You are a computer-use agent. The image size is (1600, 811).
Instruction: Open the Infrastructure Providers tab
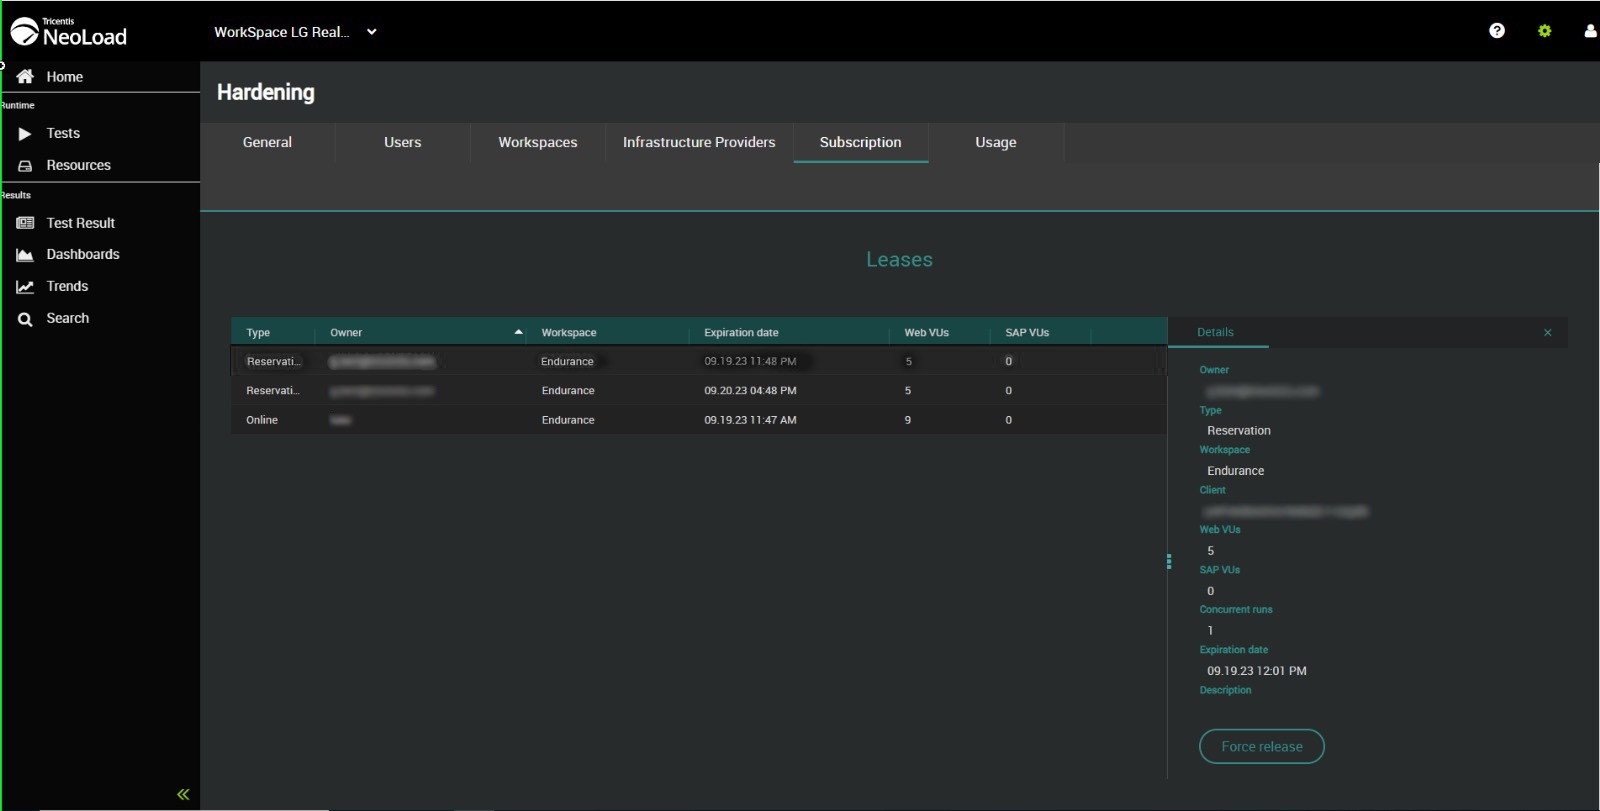click(x=698, y=142)
